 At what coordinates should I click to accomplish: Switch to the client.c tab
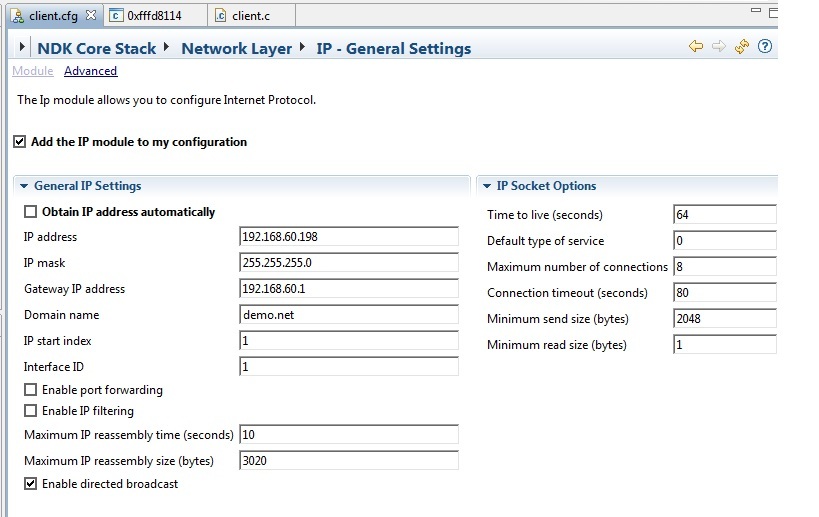[251, 16]
